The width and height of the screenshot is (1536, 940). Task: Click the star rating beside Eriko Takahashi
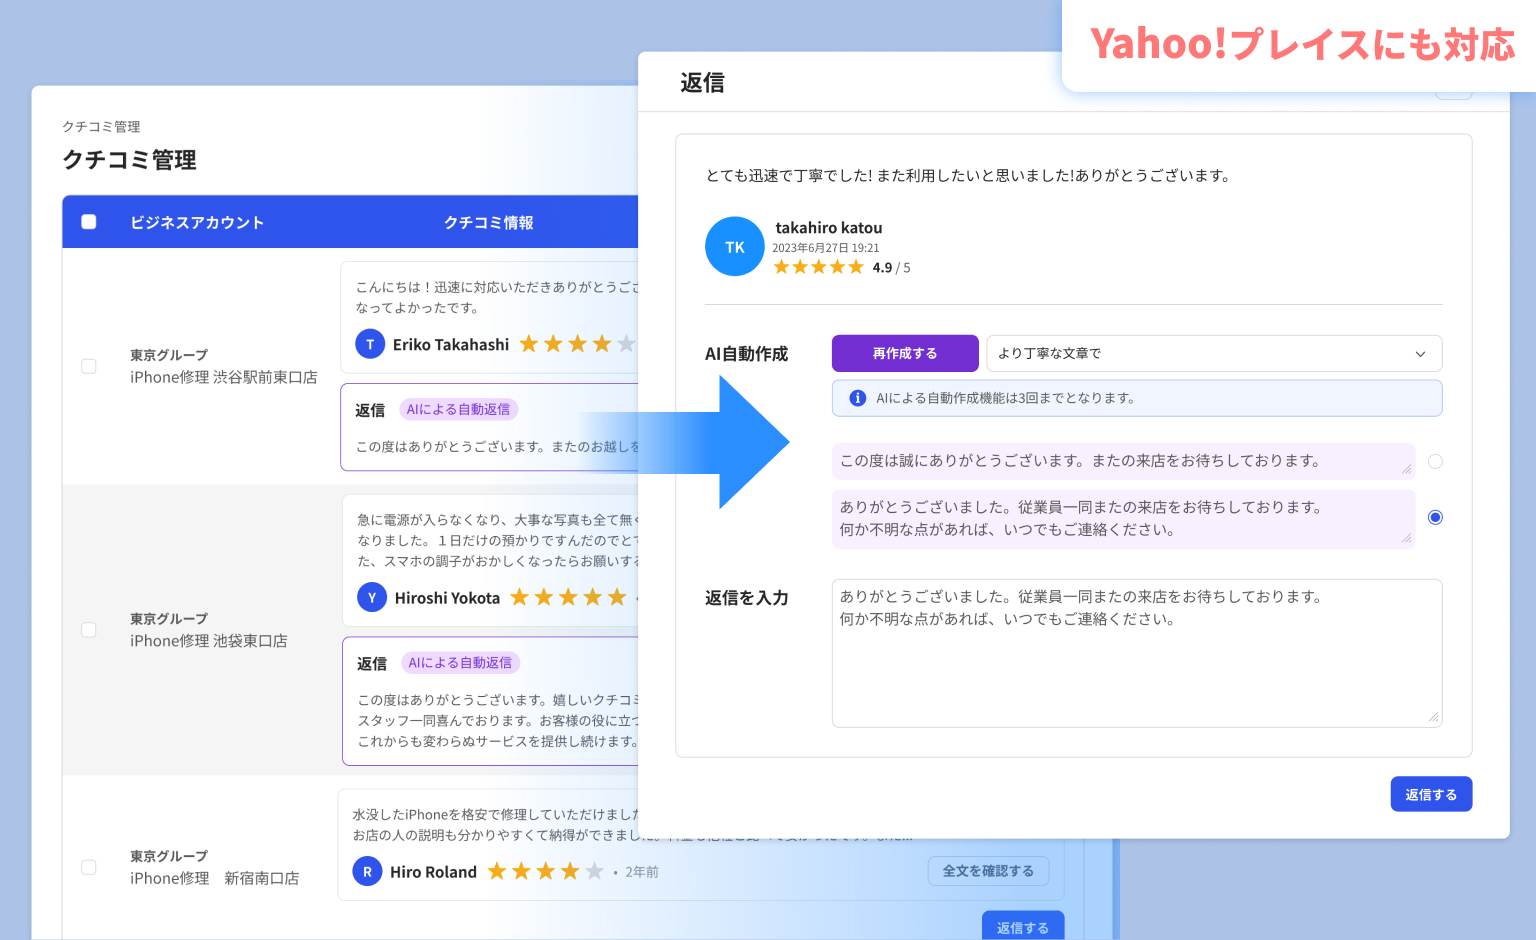coord(577,344)
